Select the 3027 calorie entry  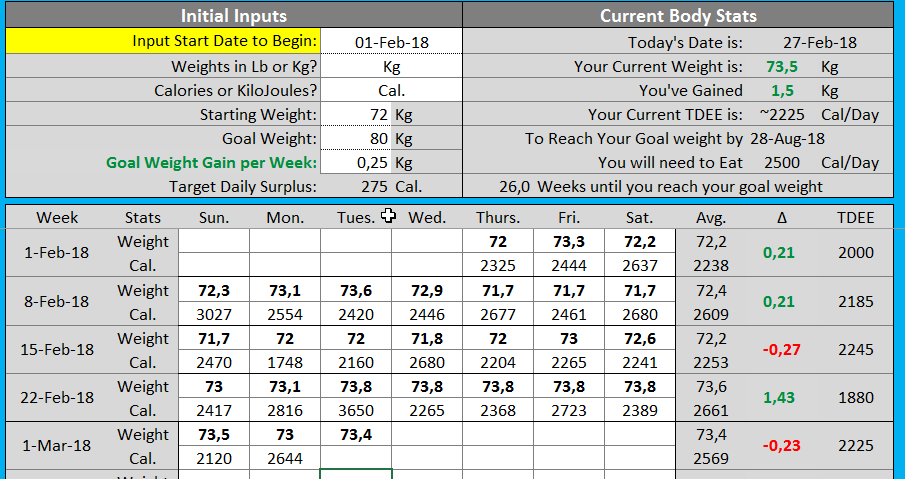214,314
